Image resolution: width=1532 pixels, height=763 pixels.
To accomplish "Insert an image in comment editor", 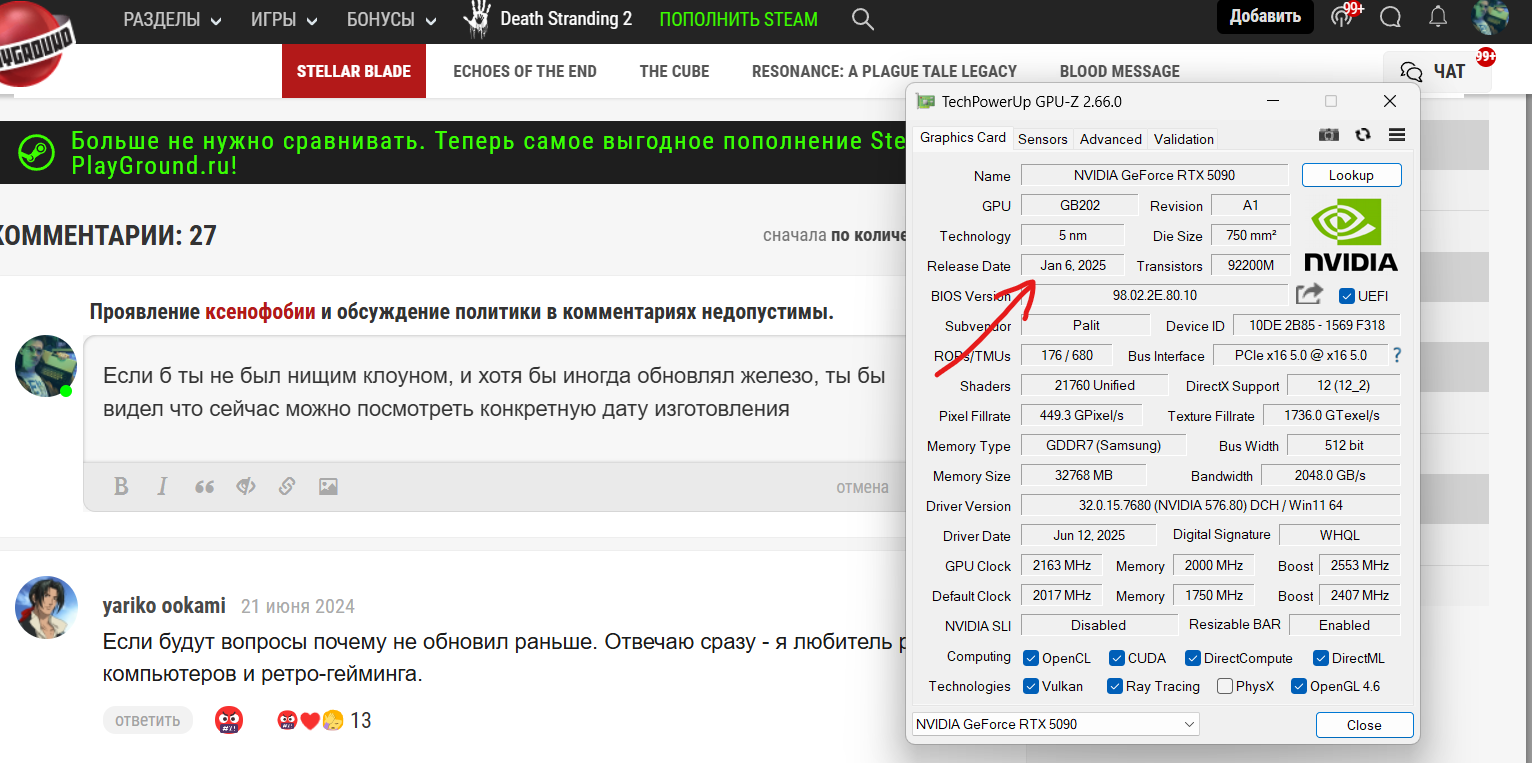I will 327,486.
